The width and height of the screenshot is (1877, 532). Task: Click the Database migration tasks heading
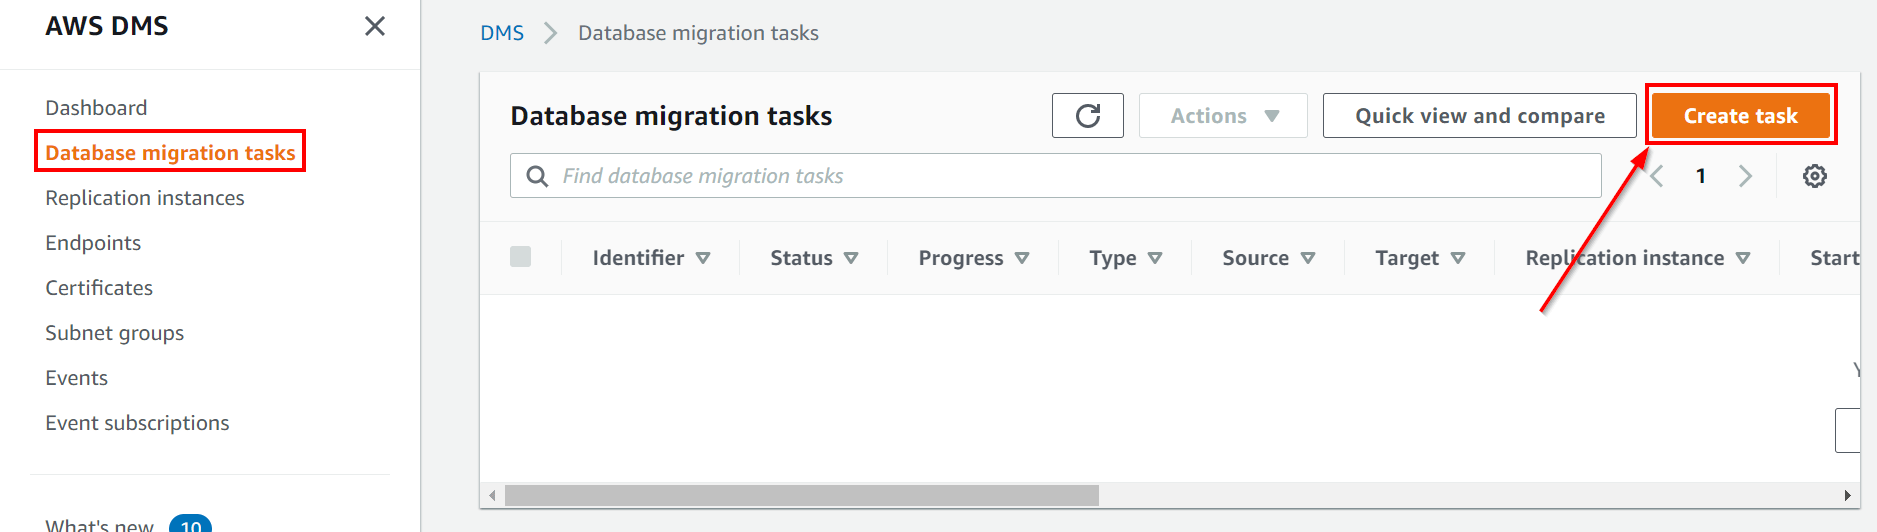click(671, 116)
